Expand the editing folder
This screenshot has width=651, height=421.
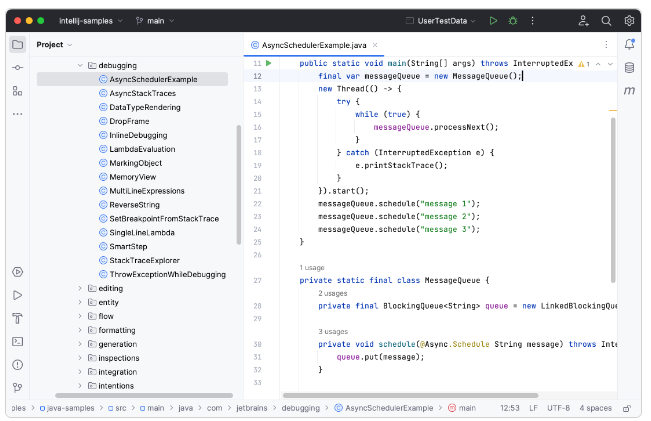coord(80,288)
